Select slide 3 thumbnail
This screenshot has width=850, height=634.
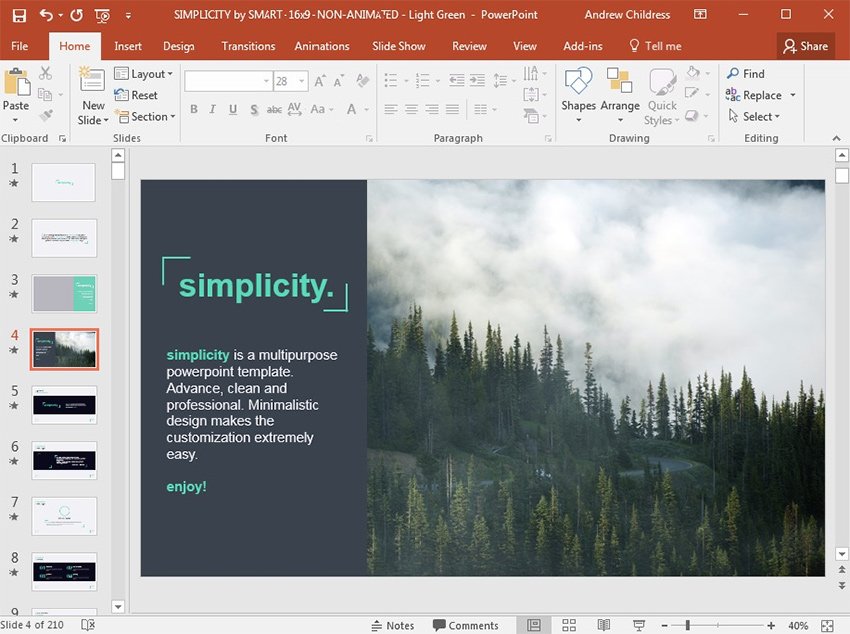(65, 293)
